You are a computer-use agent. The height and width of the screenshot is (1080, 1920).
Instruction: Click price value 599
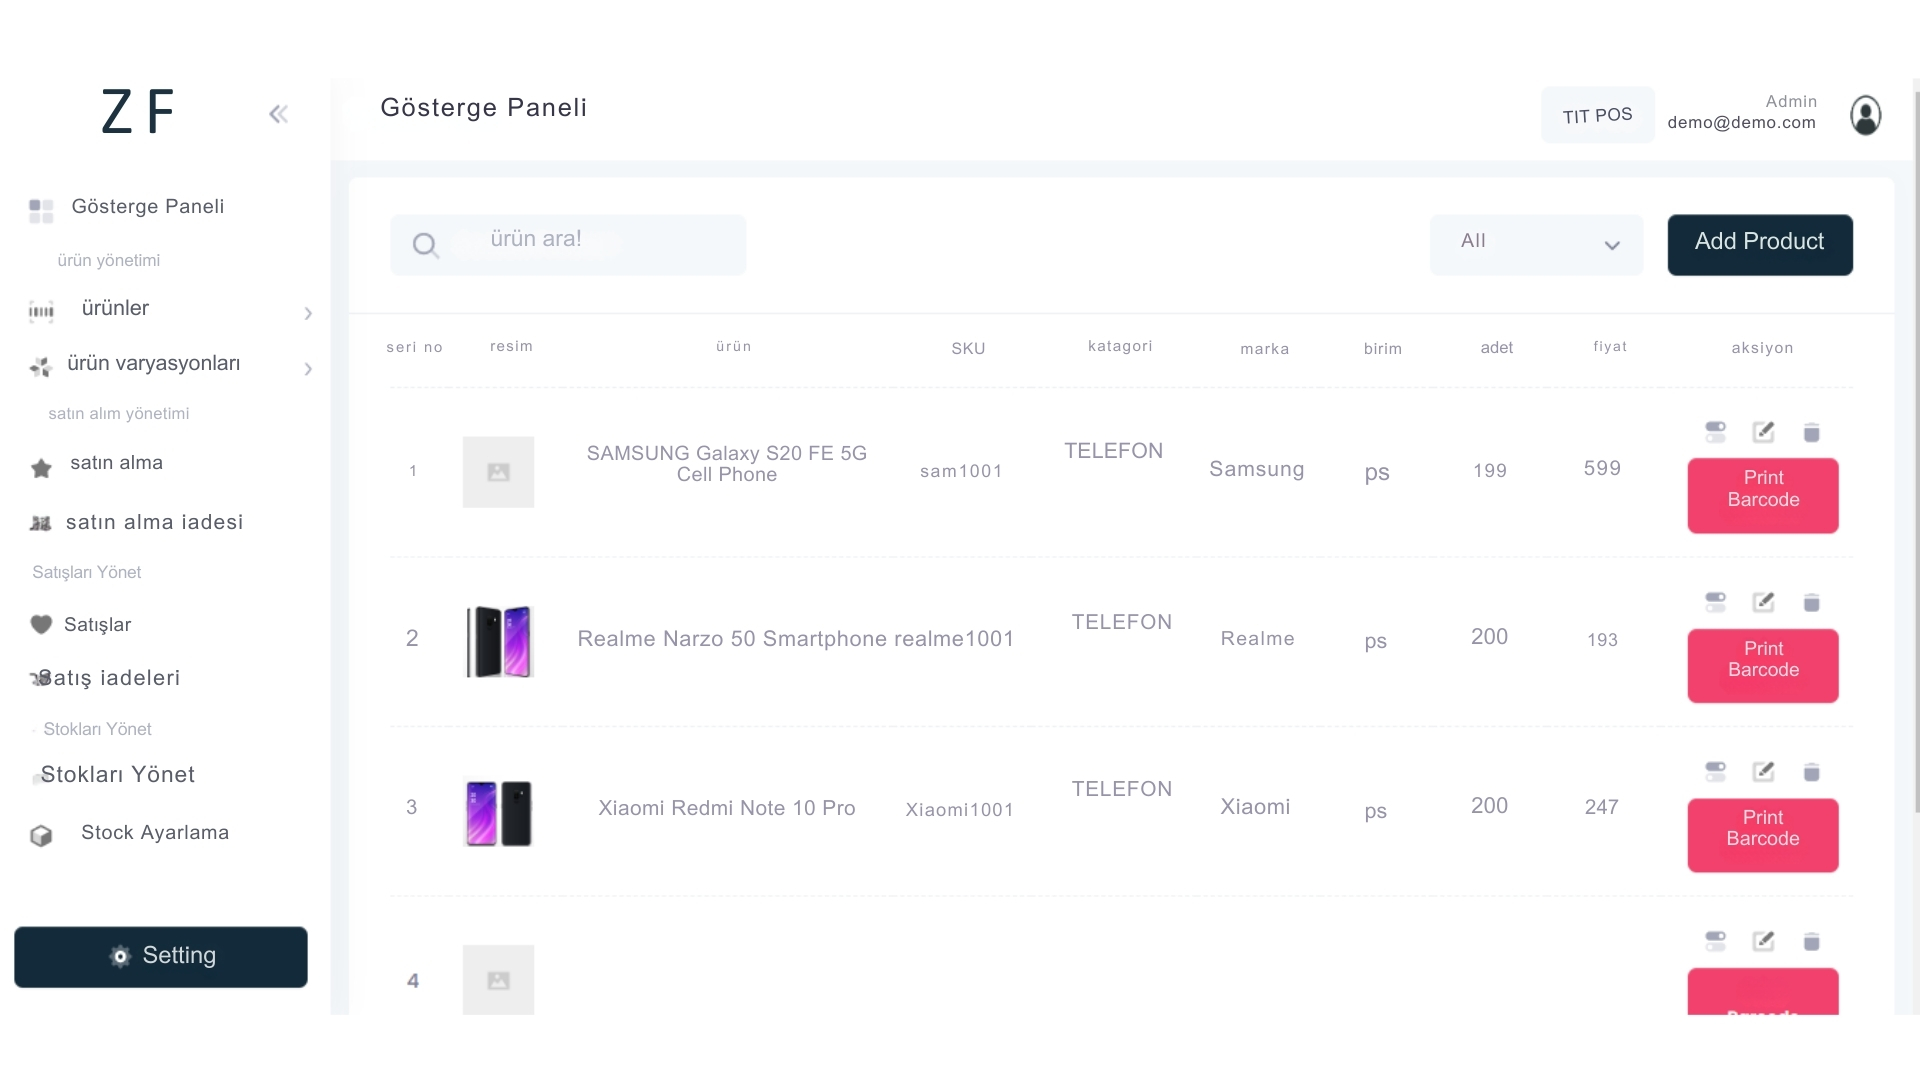point(1602,468)
